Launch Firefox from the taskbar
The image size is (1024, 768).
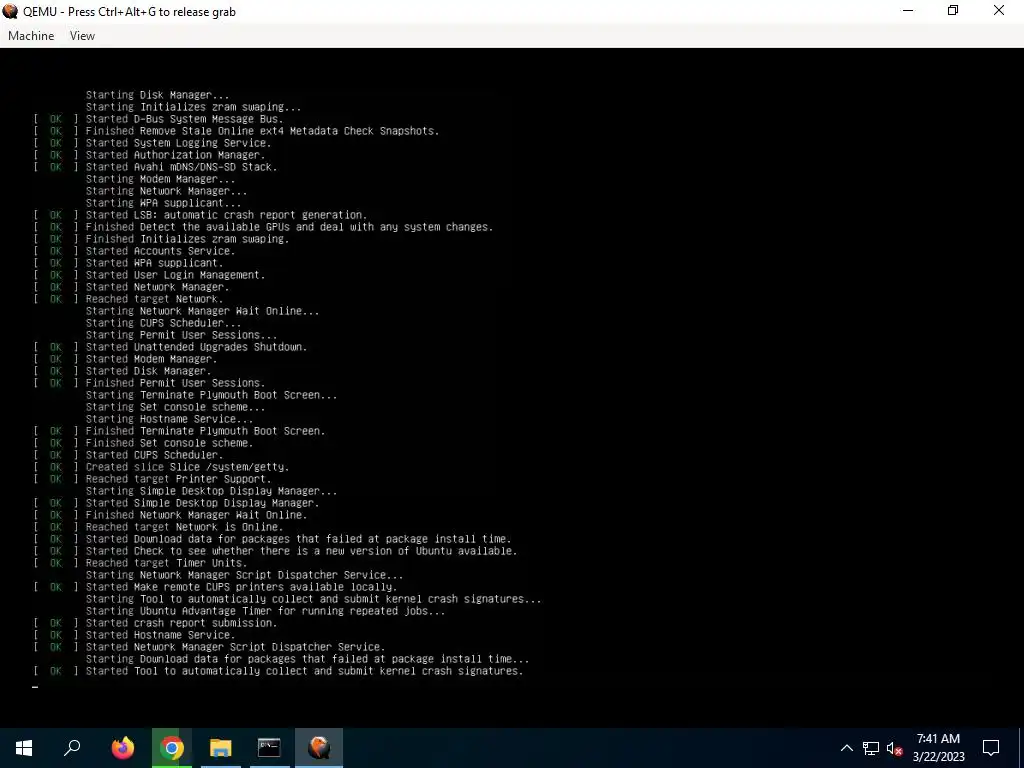click(x=122, y=748)
